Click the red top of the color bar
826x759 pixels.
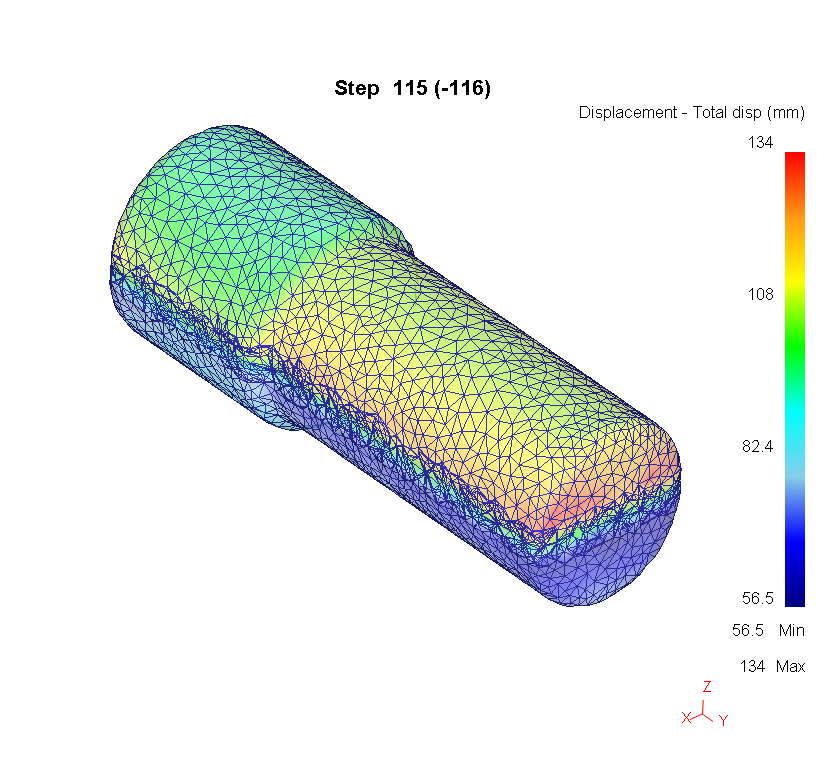[794, 162]
